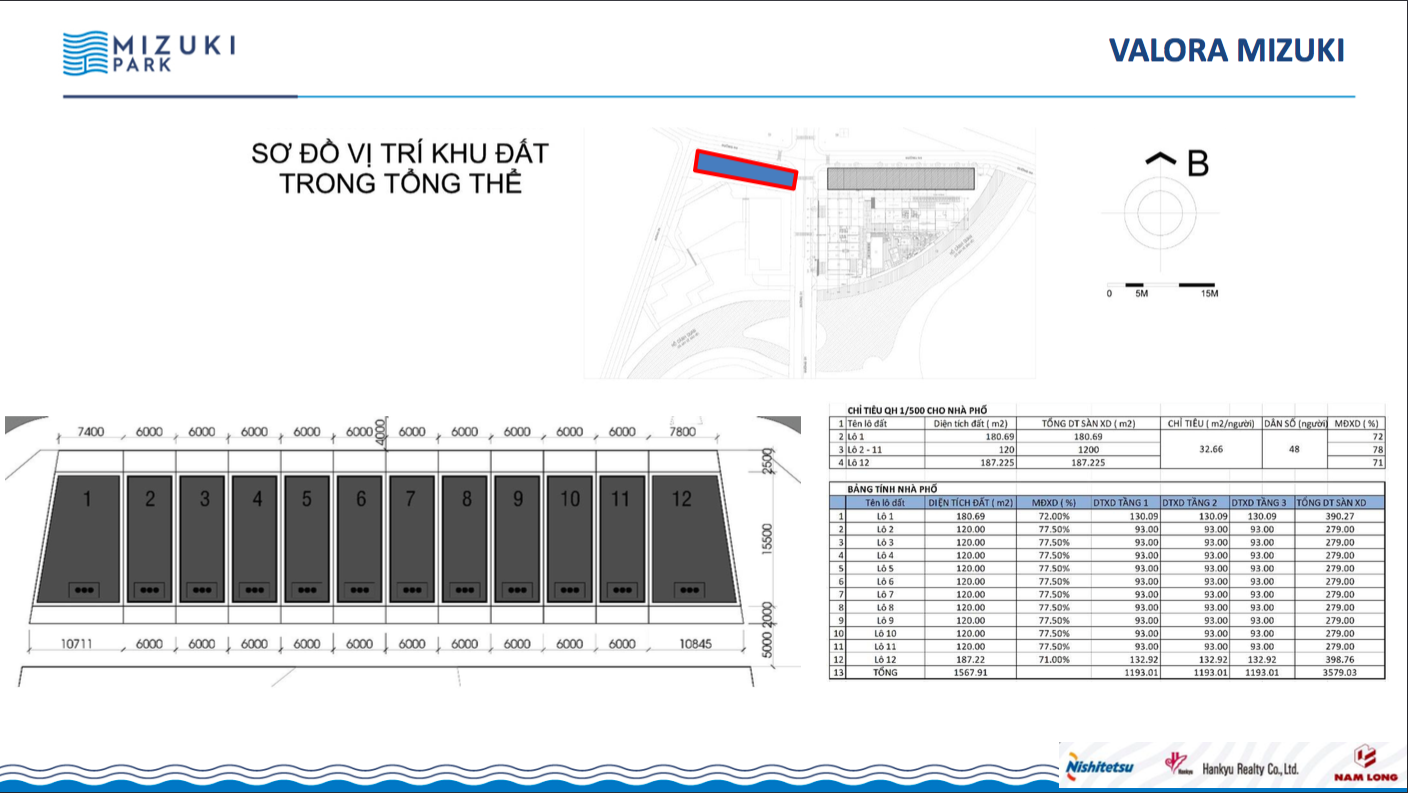Click the 71.00% density cell
The height and width of the screenshot is (793, 1408).
click(x=1054, y=659)
